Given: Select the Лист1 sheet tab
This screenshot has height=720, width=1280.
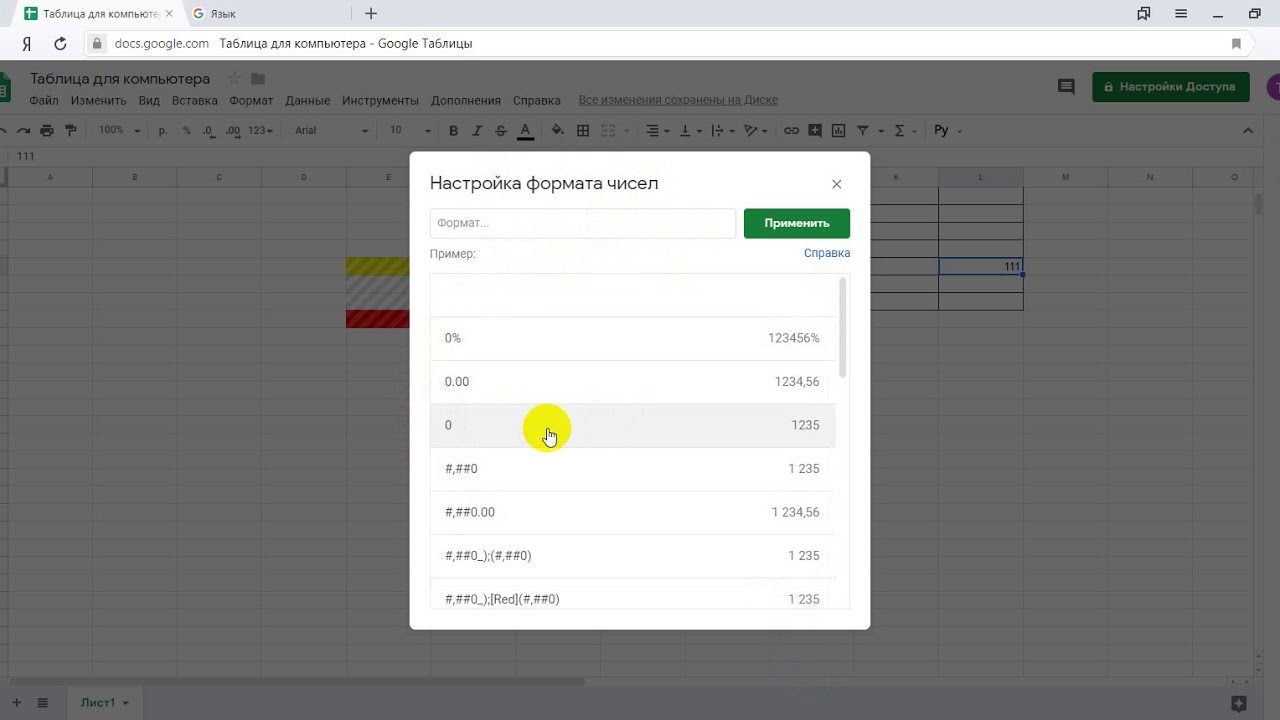Looking at the screenshot, I should (x=104, y=703).
